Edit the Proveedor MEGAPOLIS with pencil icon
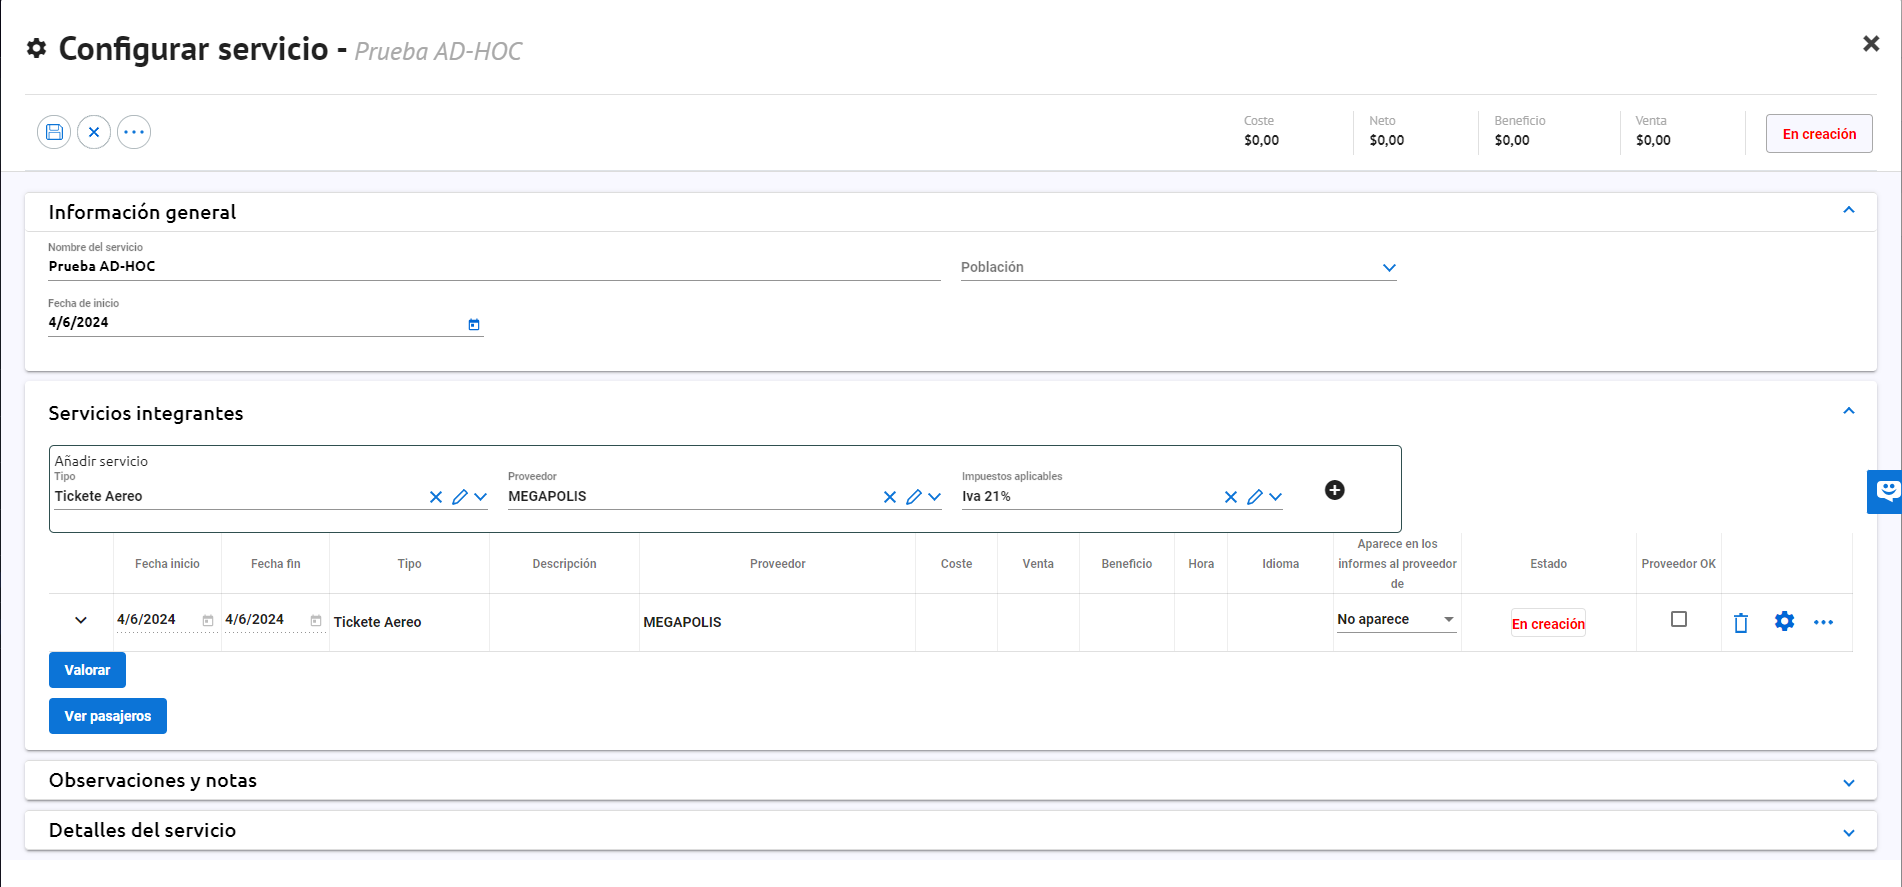 pyautogui.click(x=913, y=497)
